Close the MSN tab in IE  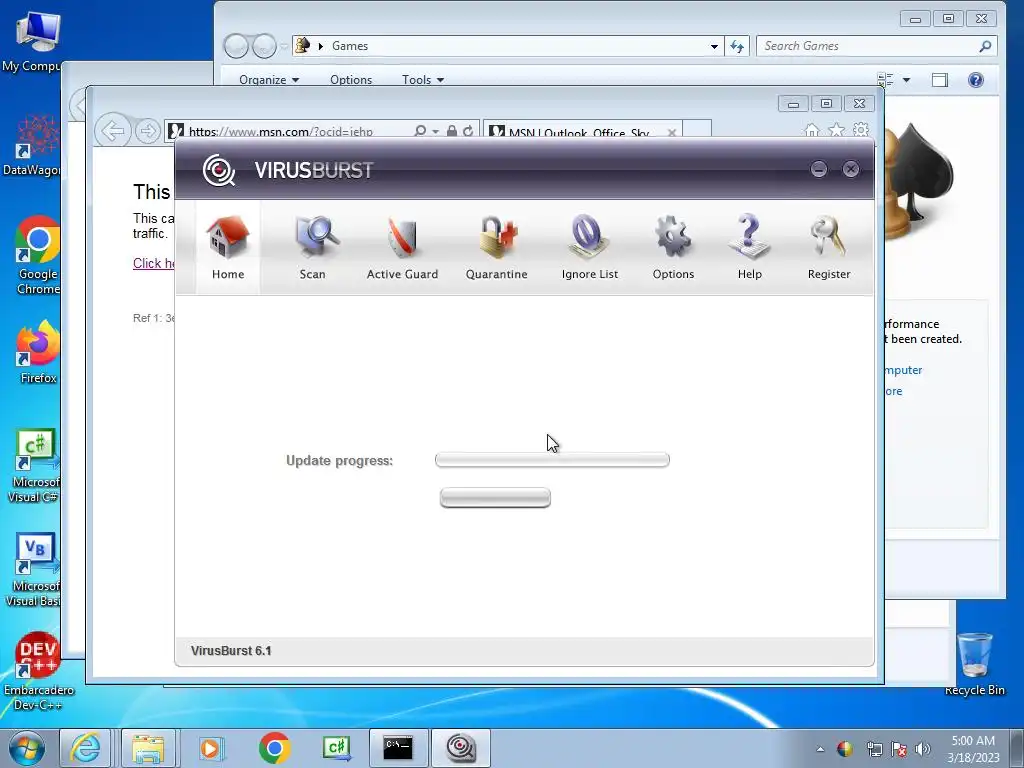pyautogui.click(x=671, y=133)
